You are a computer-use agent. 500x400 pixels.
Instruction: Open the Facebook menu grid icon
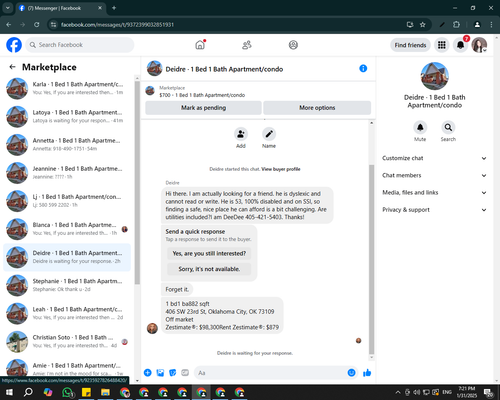442,45
